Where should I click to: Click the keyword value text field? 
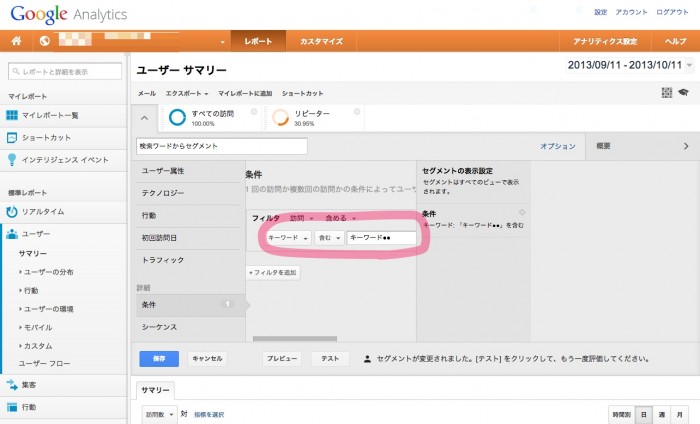[x=380, y=238]
